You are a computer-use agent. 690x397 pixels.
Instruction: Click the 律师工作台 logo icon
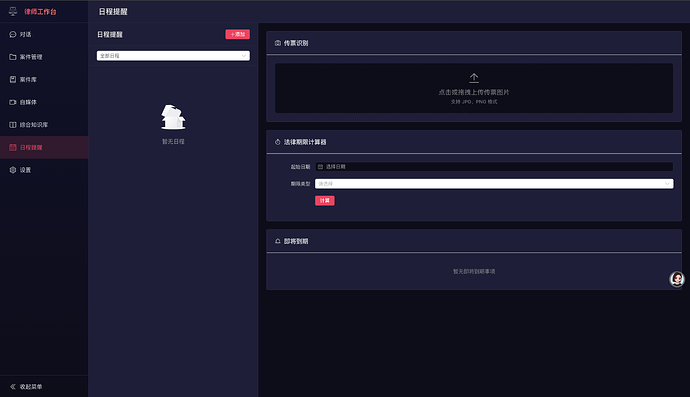(x=13, y=11)
